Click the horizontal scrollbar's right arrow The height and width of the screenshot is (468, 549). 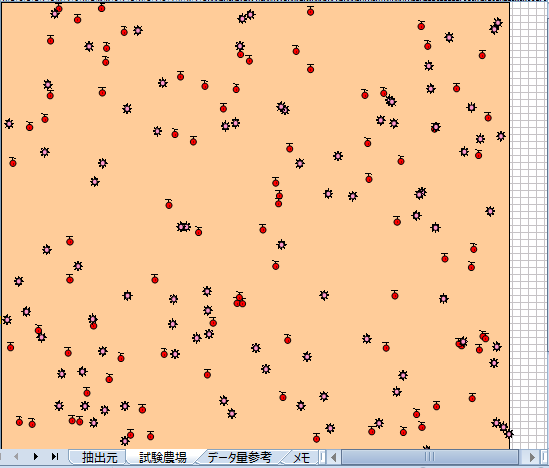532,457
